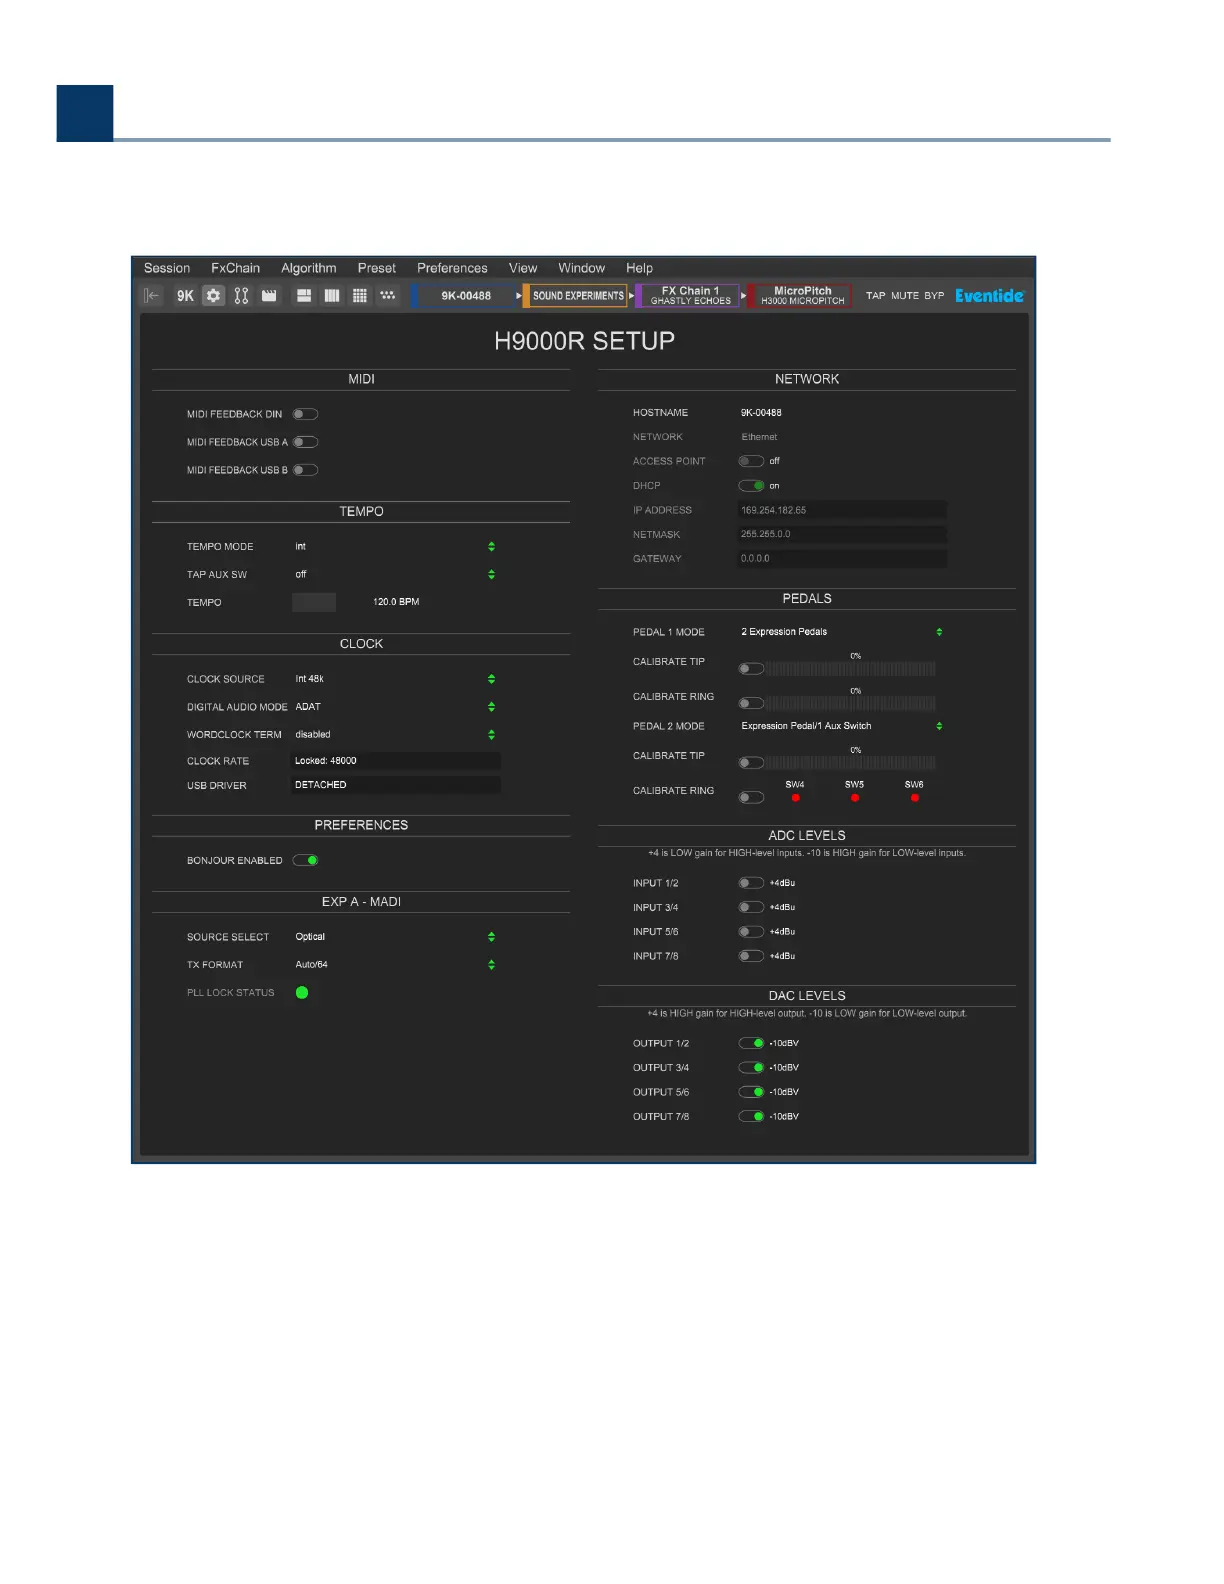Open the Algorithm menu

coord(309,268)
